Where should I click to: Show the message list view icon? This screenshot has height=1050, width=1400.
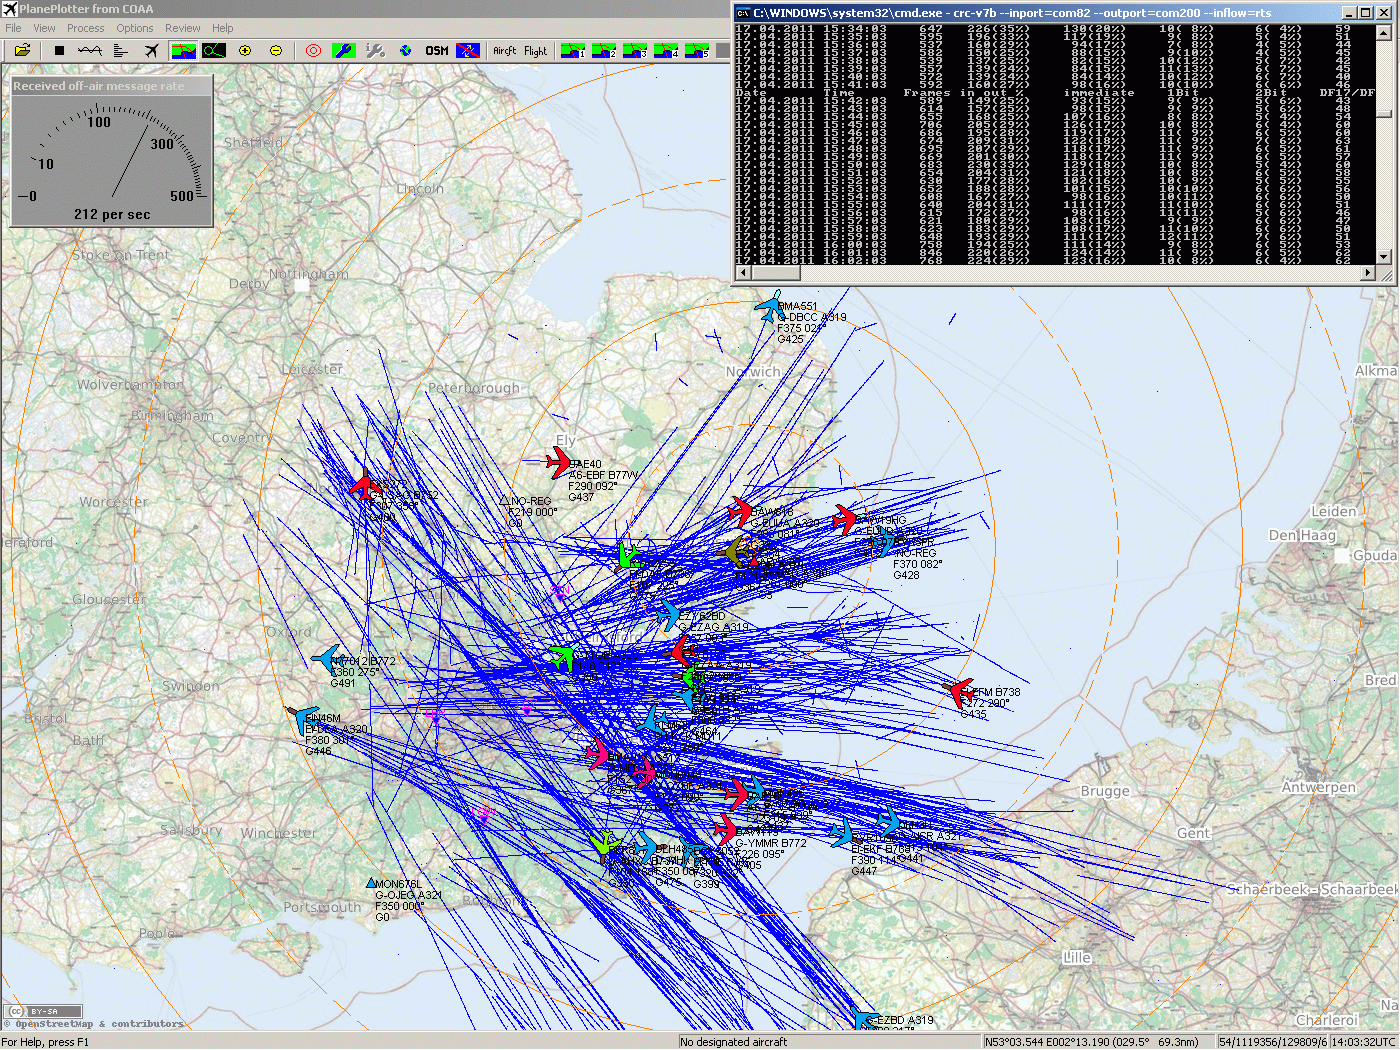(x=121, y=50)
